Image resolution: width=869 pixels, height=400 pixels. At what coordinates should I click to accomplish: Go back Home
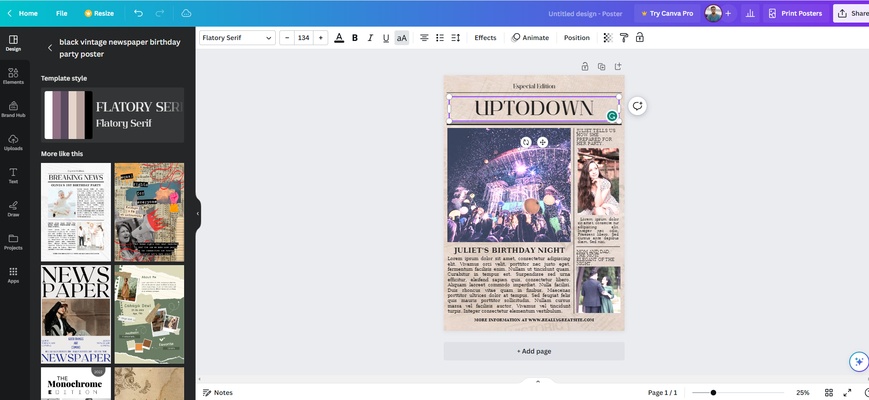[x=22, y=13]
